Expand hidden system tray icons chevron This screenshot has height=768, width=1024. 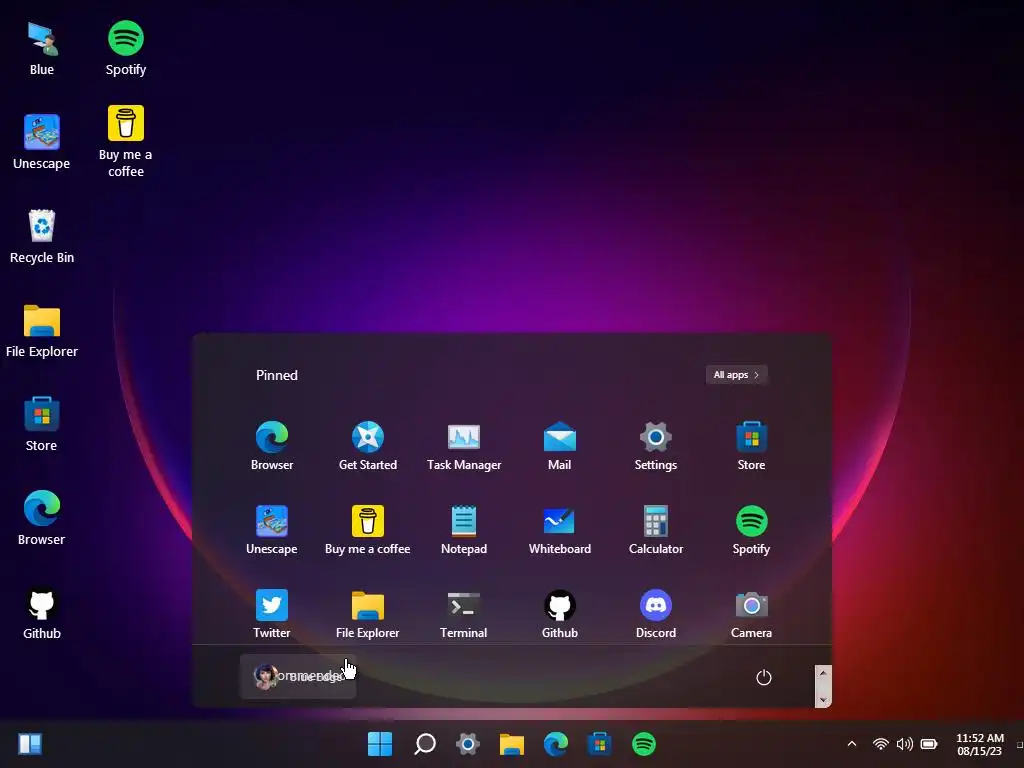tap(852, 744)
